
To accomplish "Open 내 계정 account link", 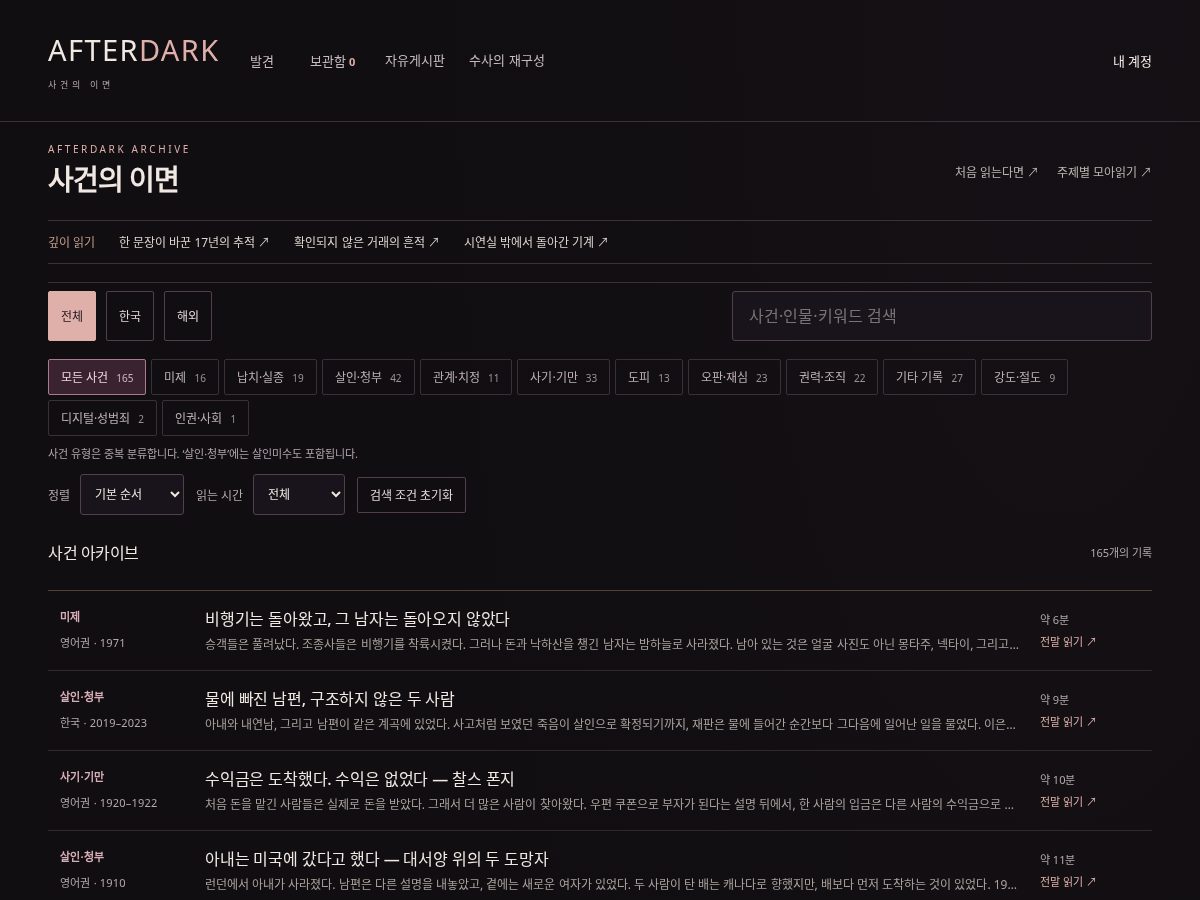I will click(1132, 61).
